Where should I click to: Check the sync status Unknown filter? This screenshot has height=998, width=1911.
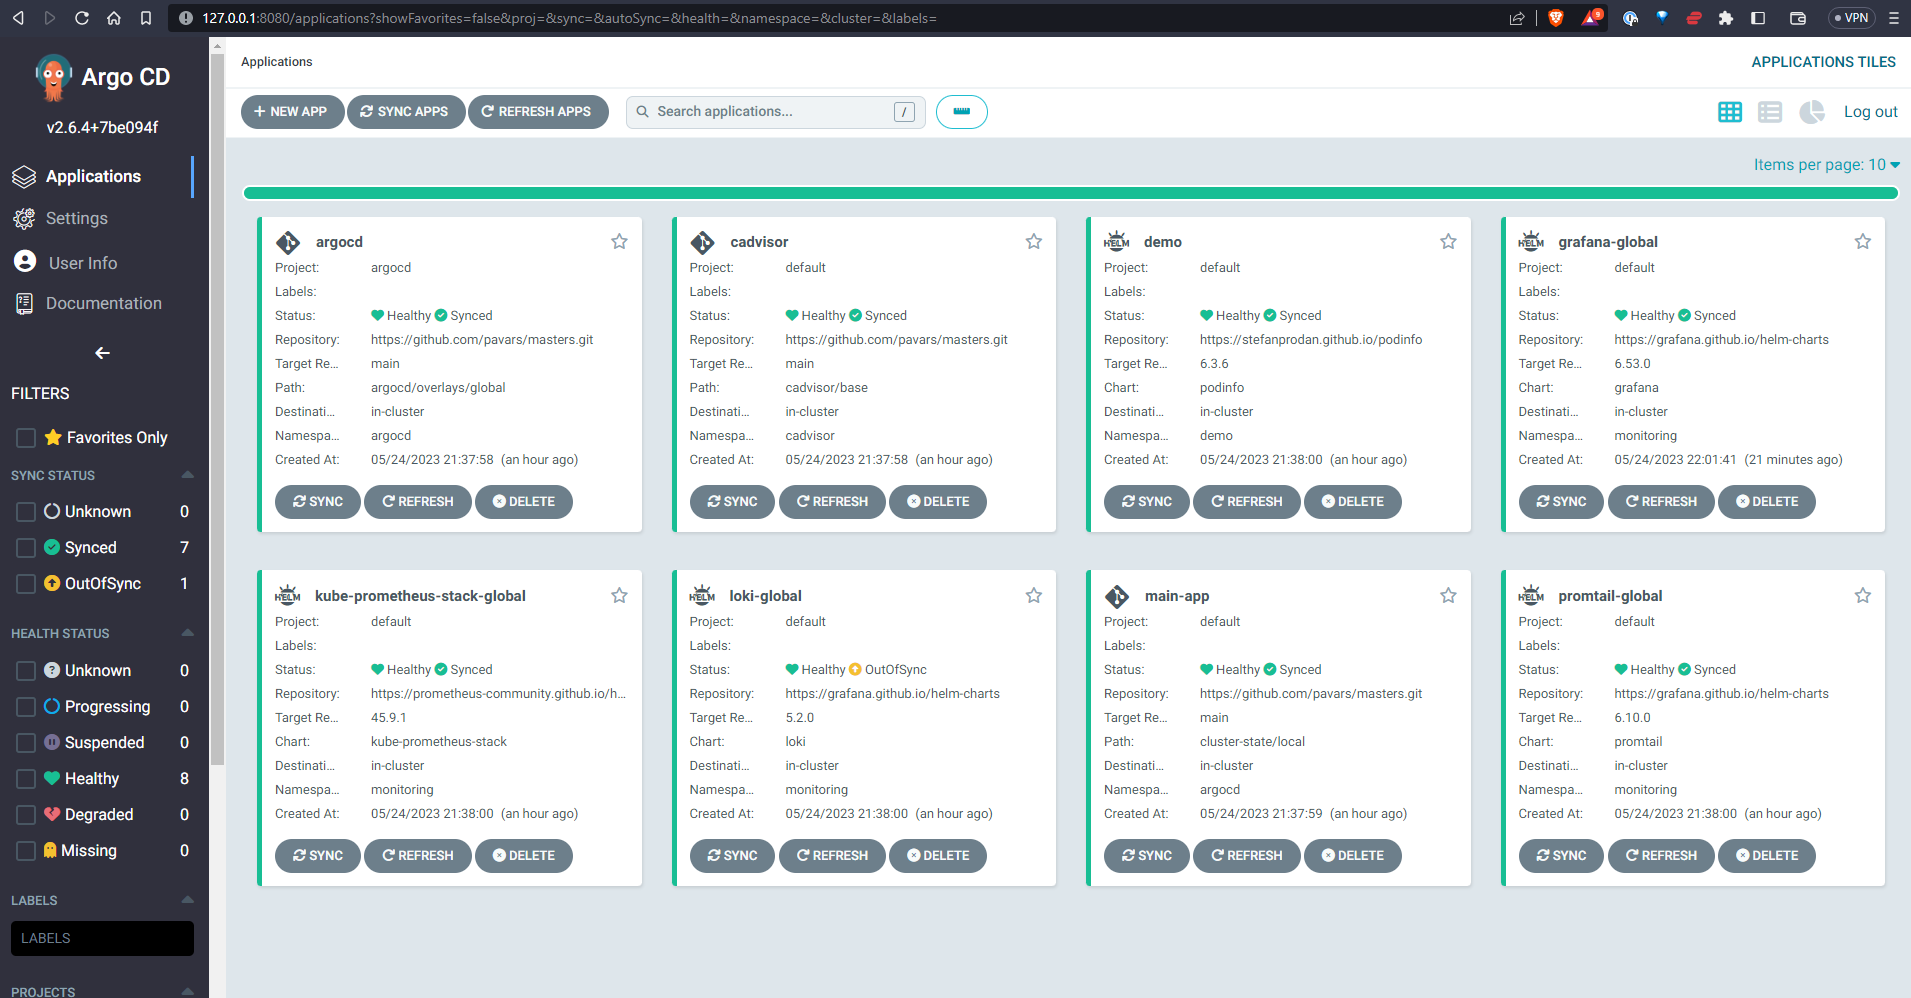pyautogui.click(x=26, y=512)
